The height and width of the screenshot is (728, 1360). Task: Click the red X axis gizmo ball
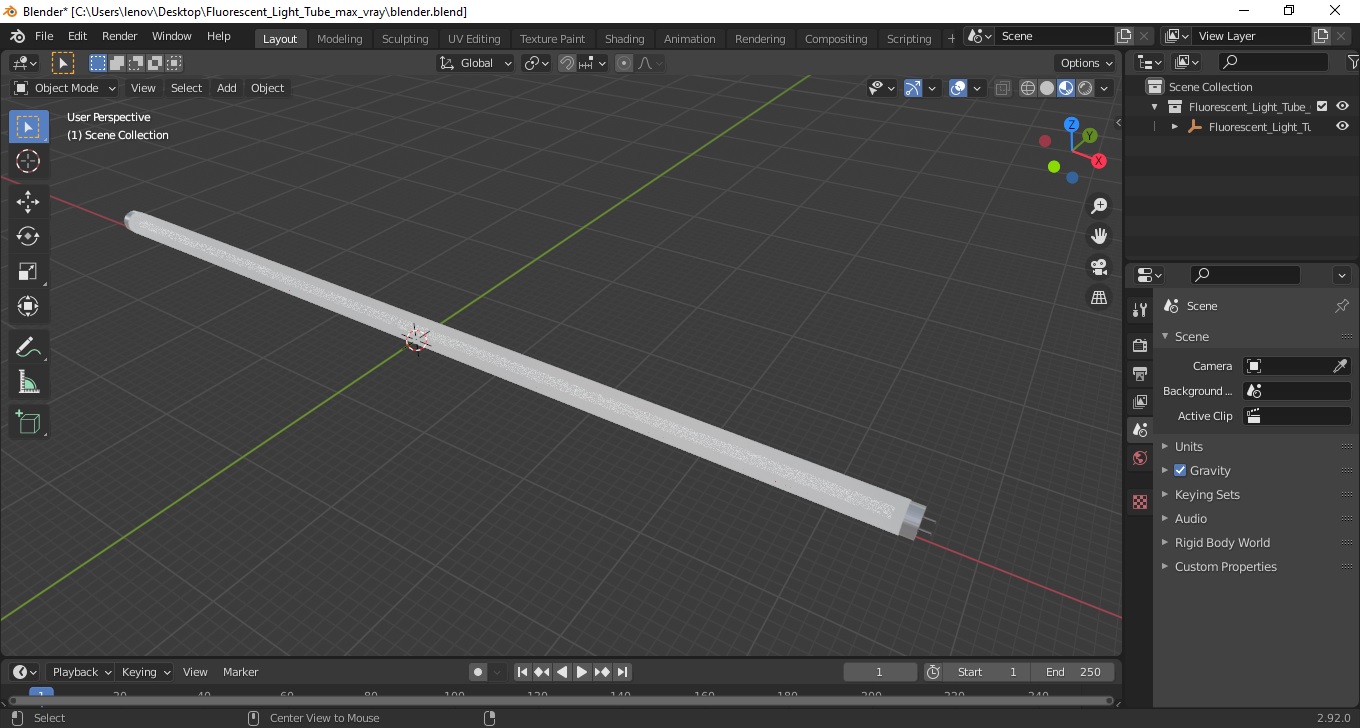coord(1099,161)
